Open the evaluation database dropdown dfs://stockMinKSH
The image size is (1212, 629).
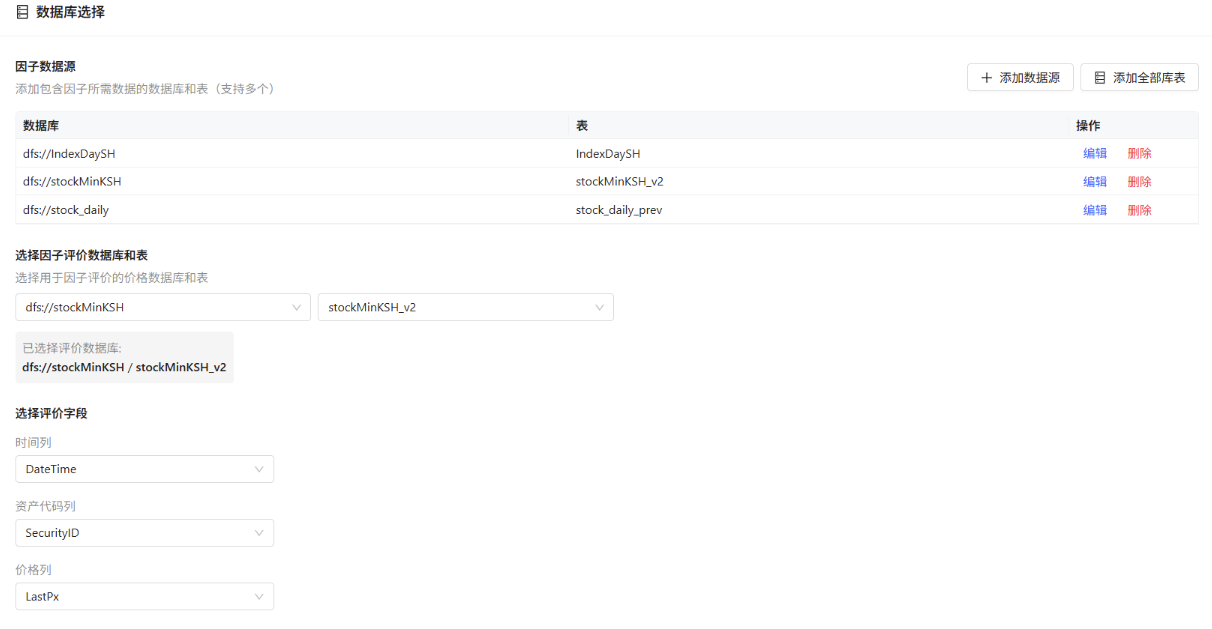[163, 307]
